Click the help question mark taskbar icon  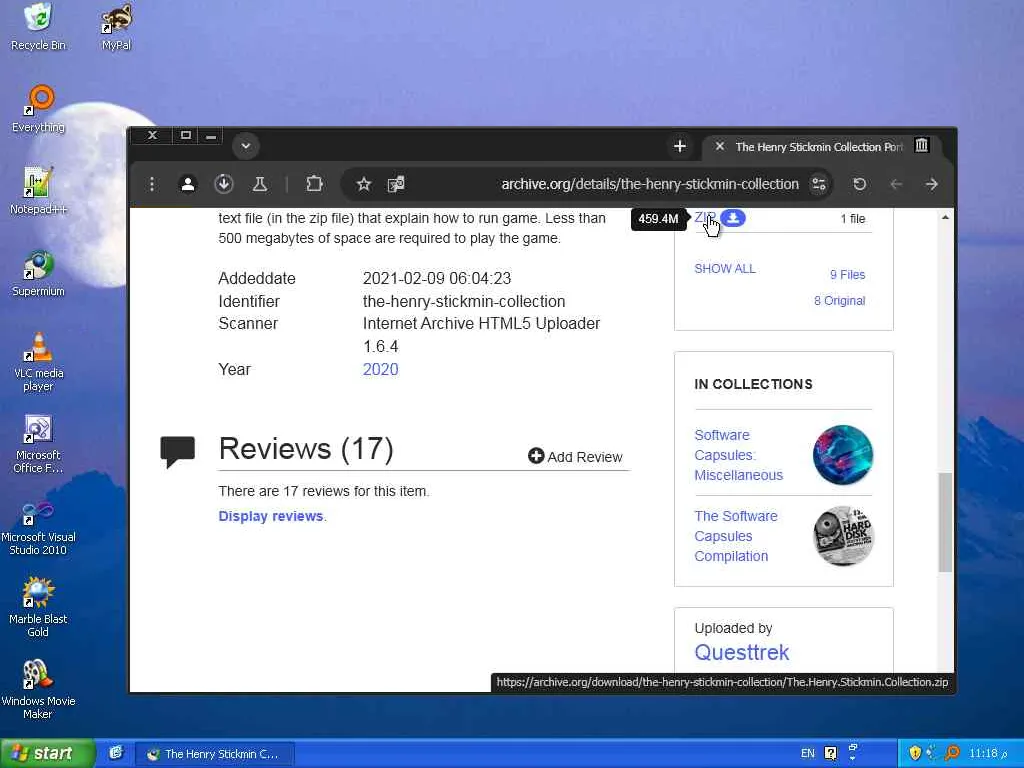click(831, 754)
